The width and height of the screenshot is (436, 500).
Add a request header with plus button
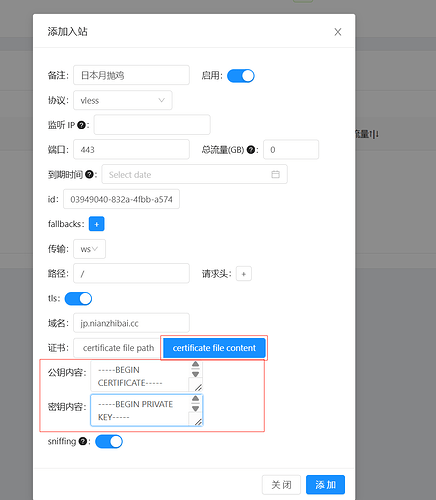click(x=244, y=274)
